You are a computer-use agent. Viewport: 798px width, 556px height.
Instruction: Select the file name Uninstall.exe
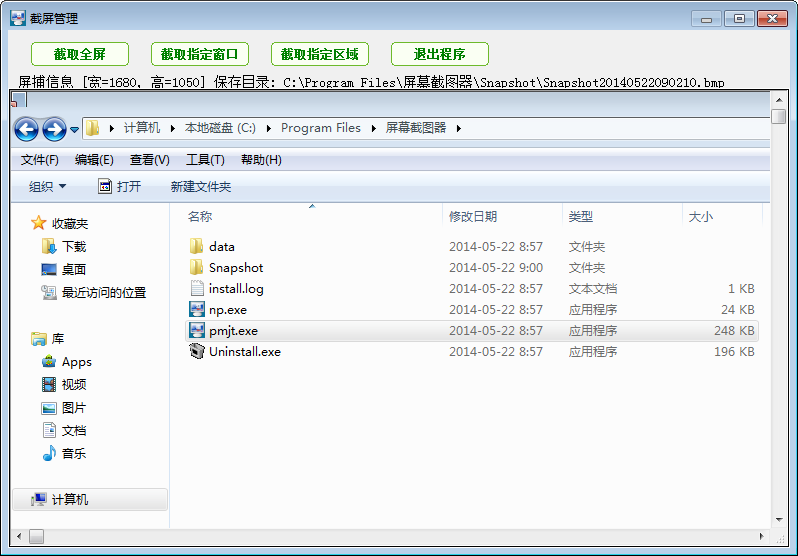(x=245, y=351)
